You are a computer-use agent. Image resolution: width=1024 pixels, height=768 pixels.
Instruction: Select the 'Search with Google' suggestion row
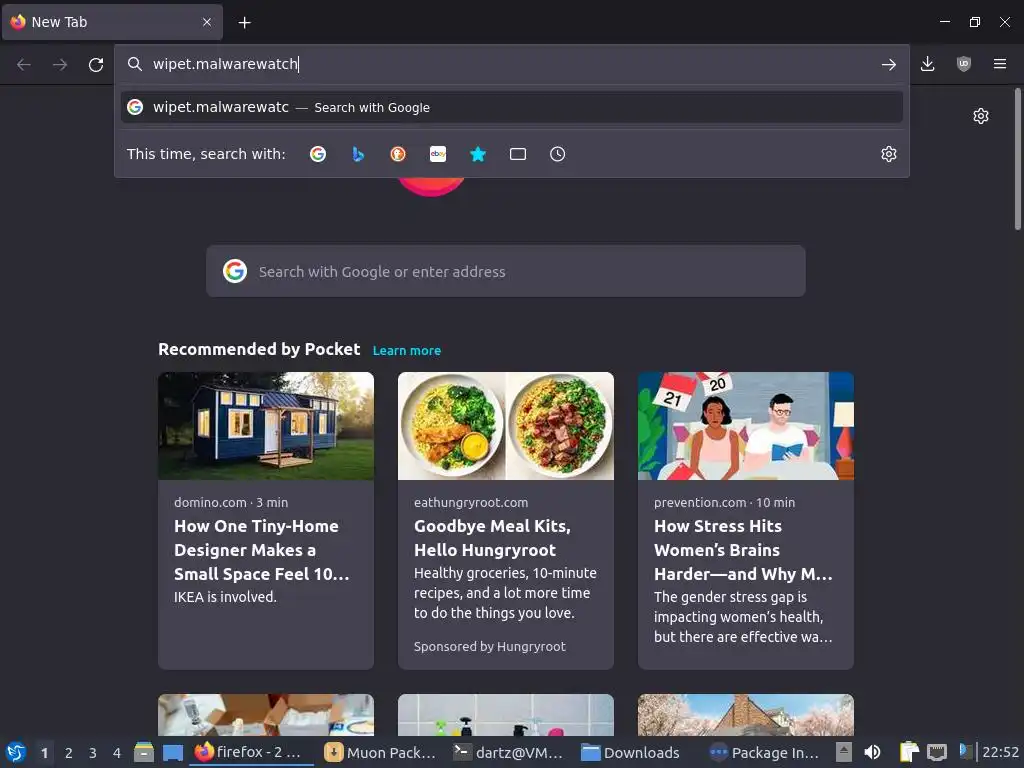511,107
